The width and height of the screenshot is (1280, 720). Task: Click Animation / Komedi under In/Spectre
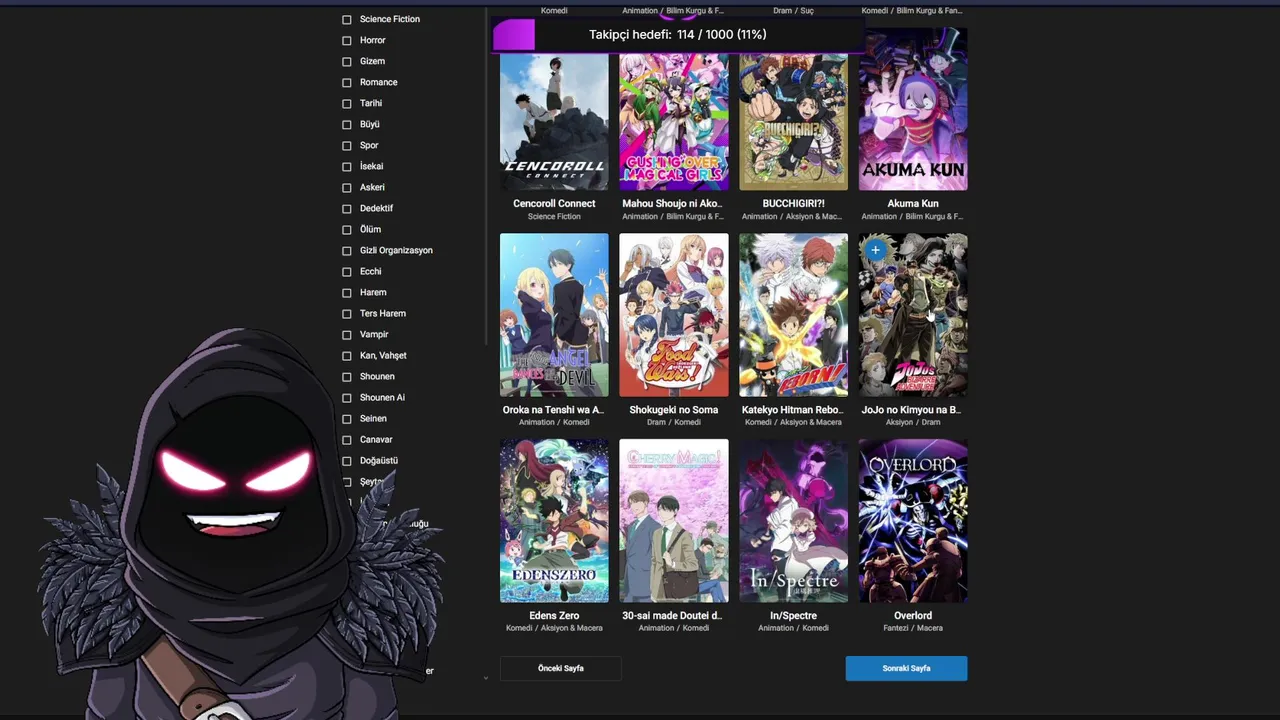(x=793, y=629)
